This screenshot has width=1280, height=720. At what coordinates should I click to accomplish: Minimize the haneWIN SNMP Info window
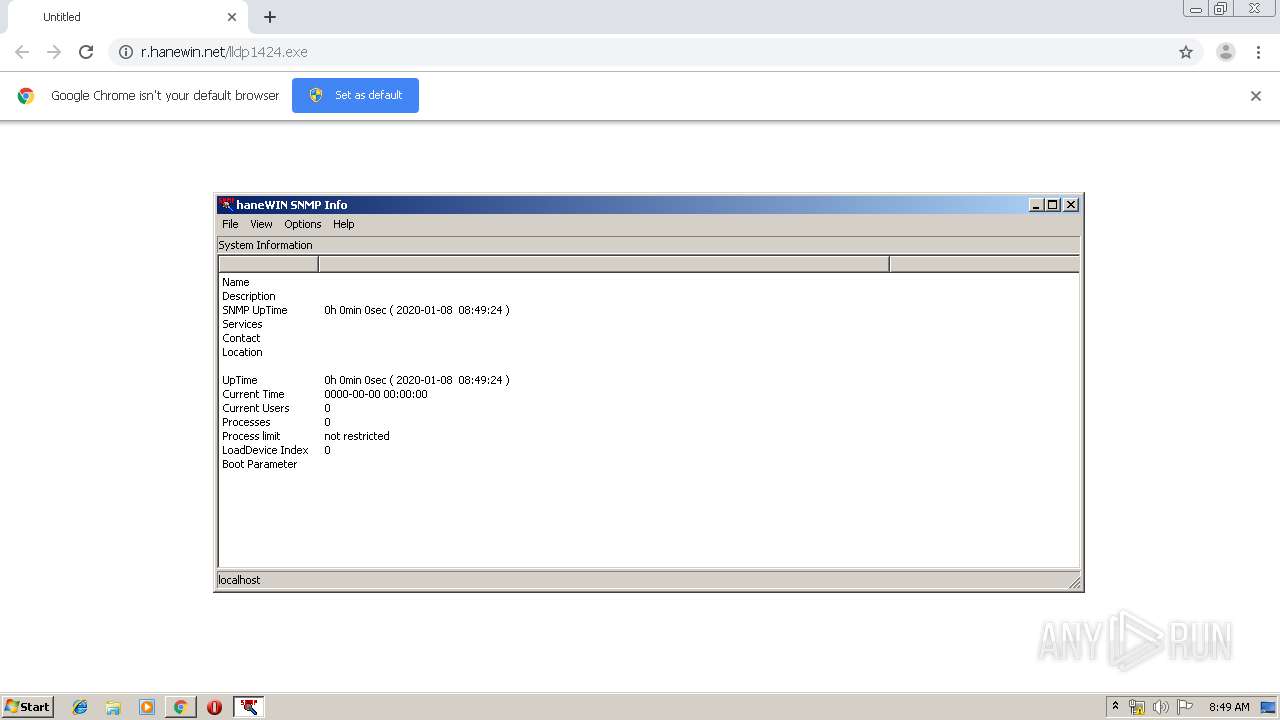[1037, 204]
